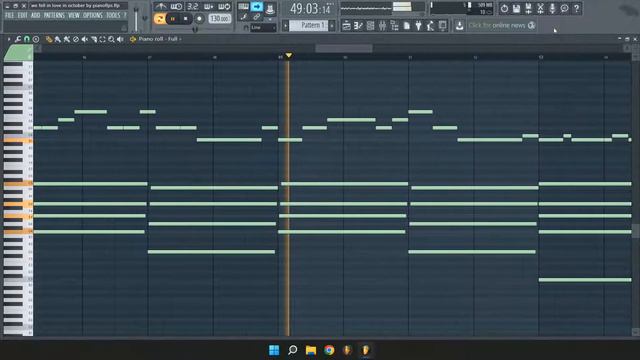Click the 130.000 tempo display
640x360 pixels.
tap(220, 18)
